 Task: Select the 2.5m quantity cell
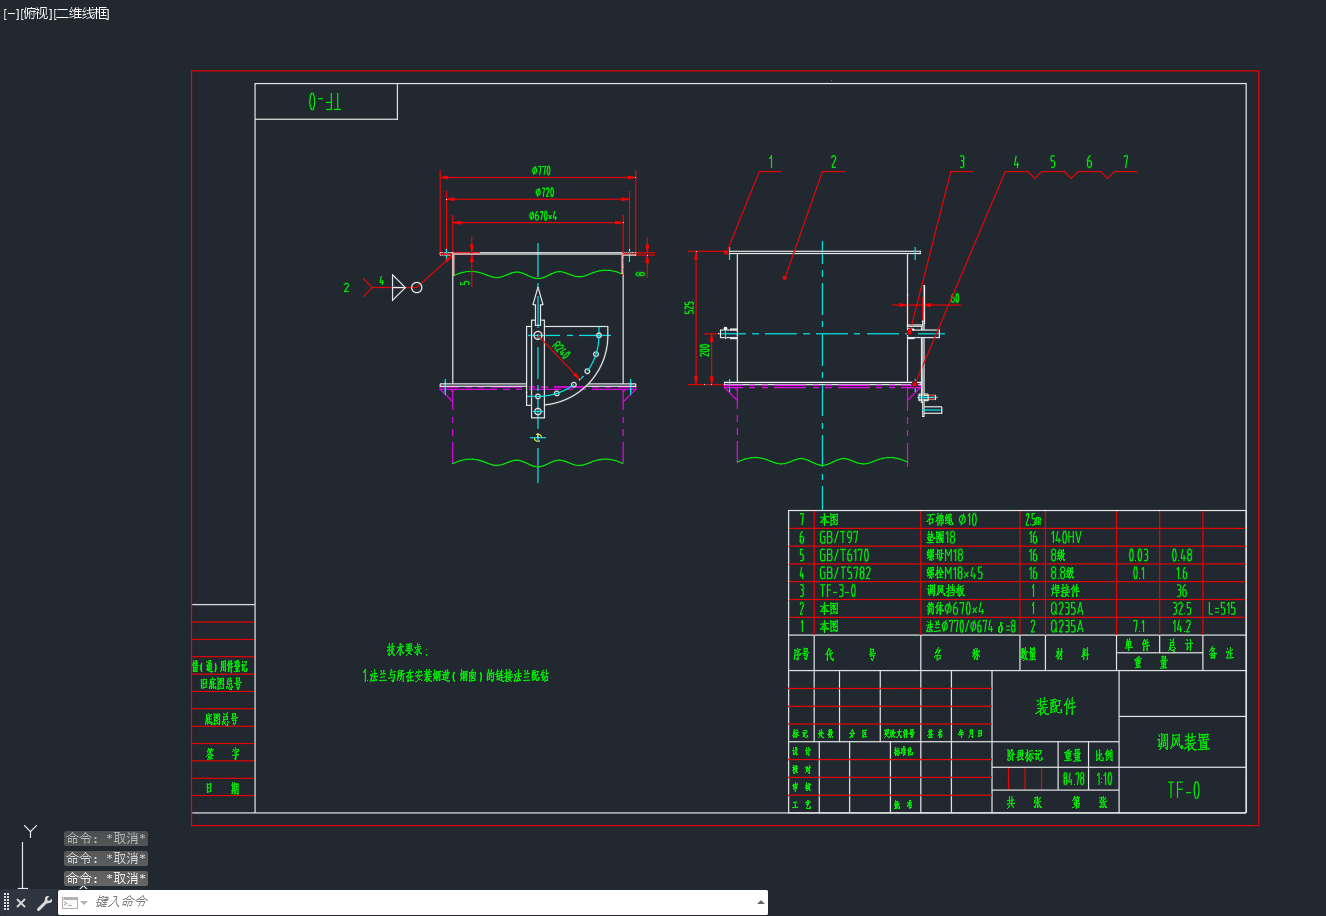[1033, 519]
